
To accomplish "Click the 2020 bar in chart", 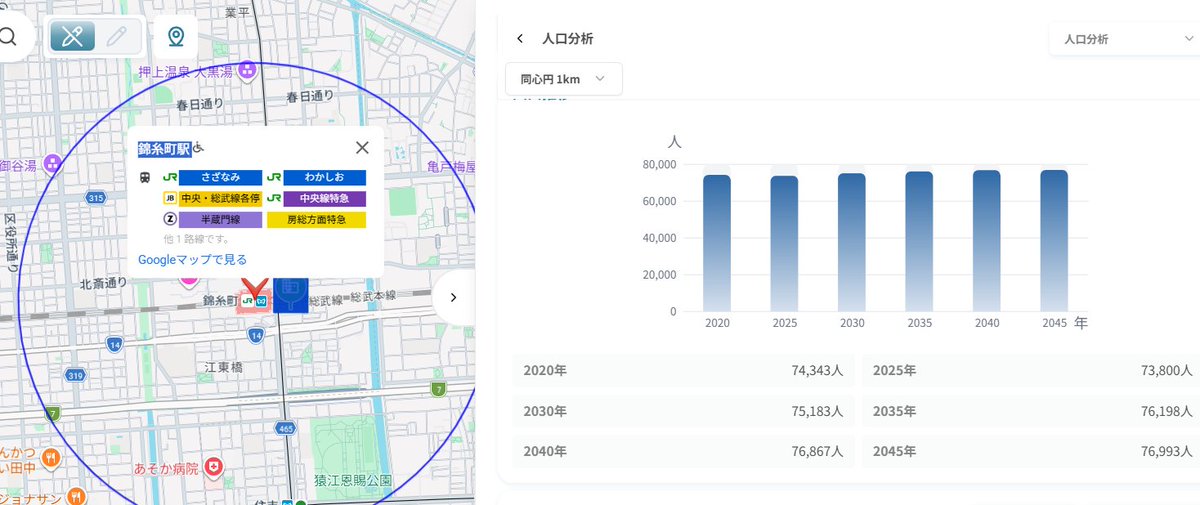I will tap(717, 242).
